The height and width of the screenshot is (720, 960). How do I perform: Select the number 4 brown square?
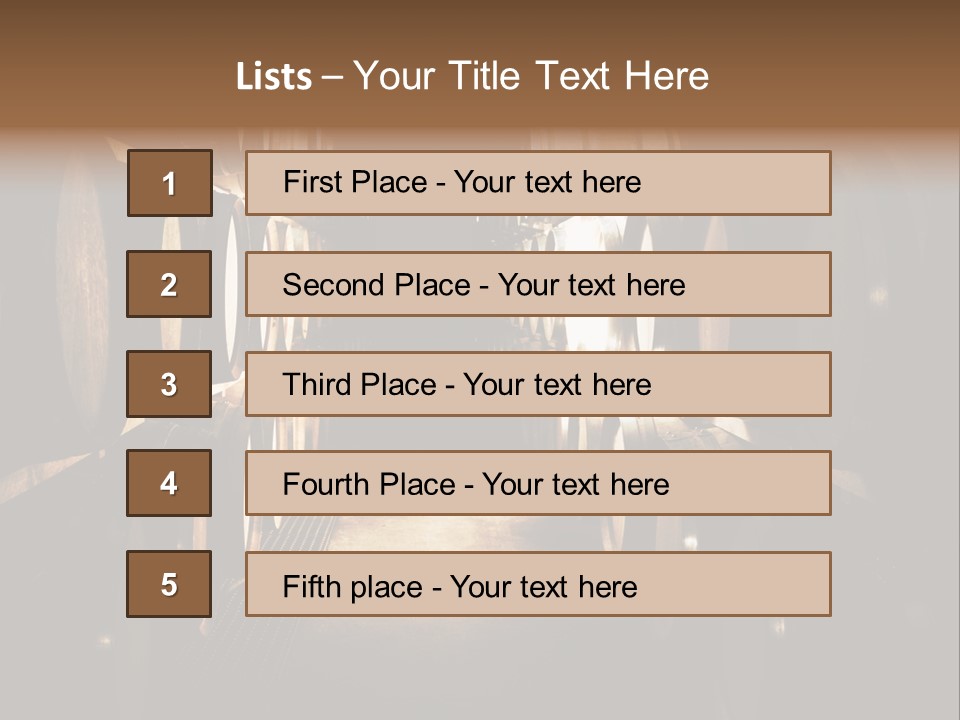tap(169, 483)
